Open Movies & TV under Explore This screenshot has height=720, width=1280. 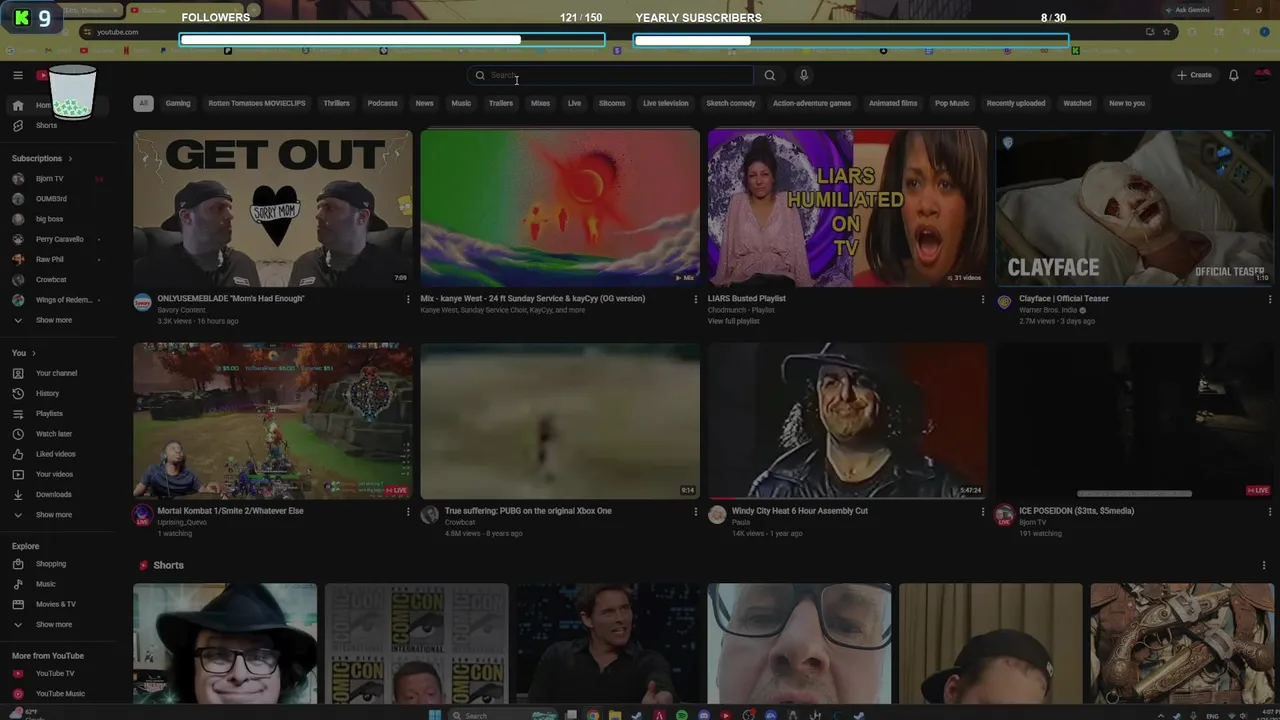(x=57, y=604)
